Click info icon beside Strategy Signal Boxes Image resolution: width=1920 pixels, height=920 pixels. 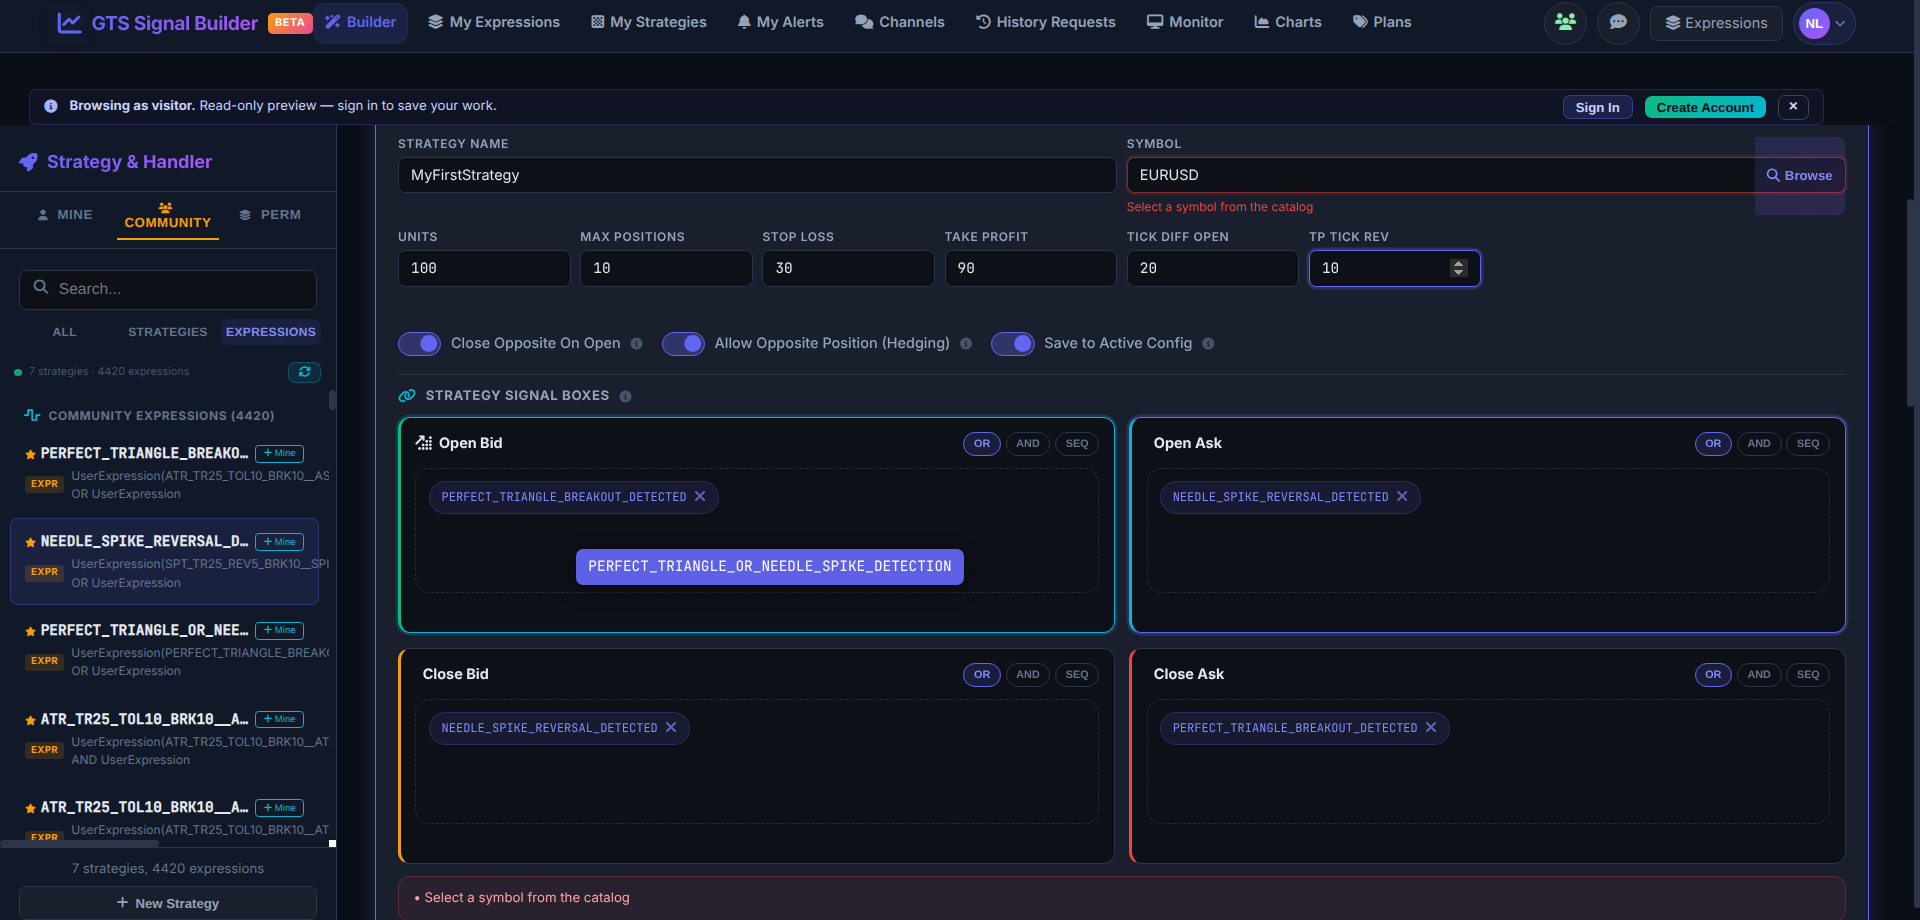625,397
